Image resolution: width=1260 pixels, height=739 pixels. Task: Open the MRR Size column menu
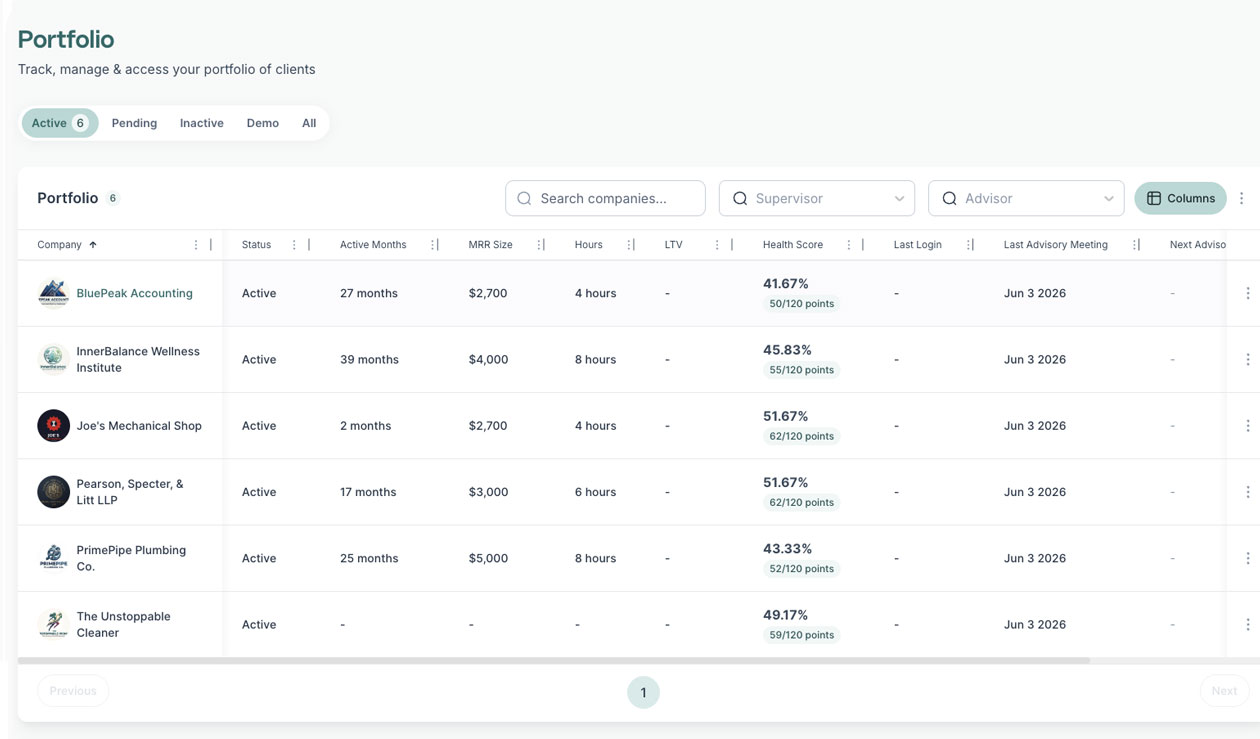(539, 245)
